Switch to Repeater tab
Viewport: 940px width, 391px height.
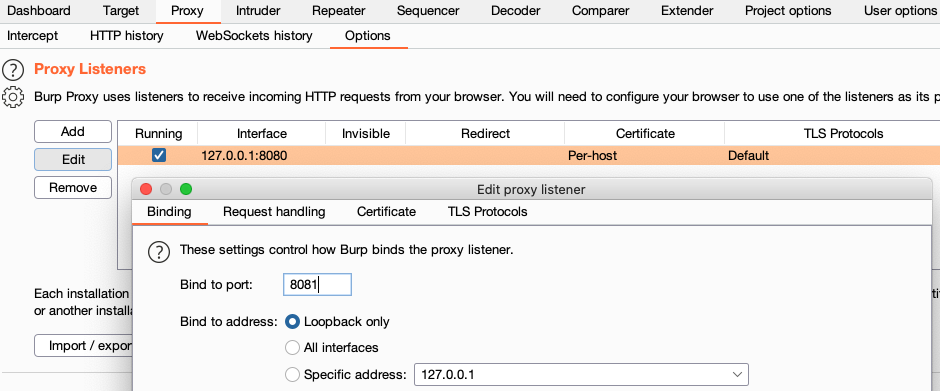point(339,11)
